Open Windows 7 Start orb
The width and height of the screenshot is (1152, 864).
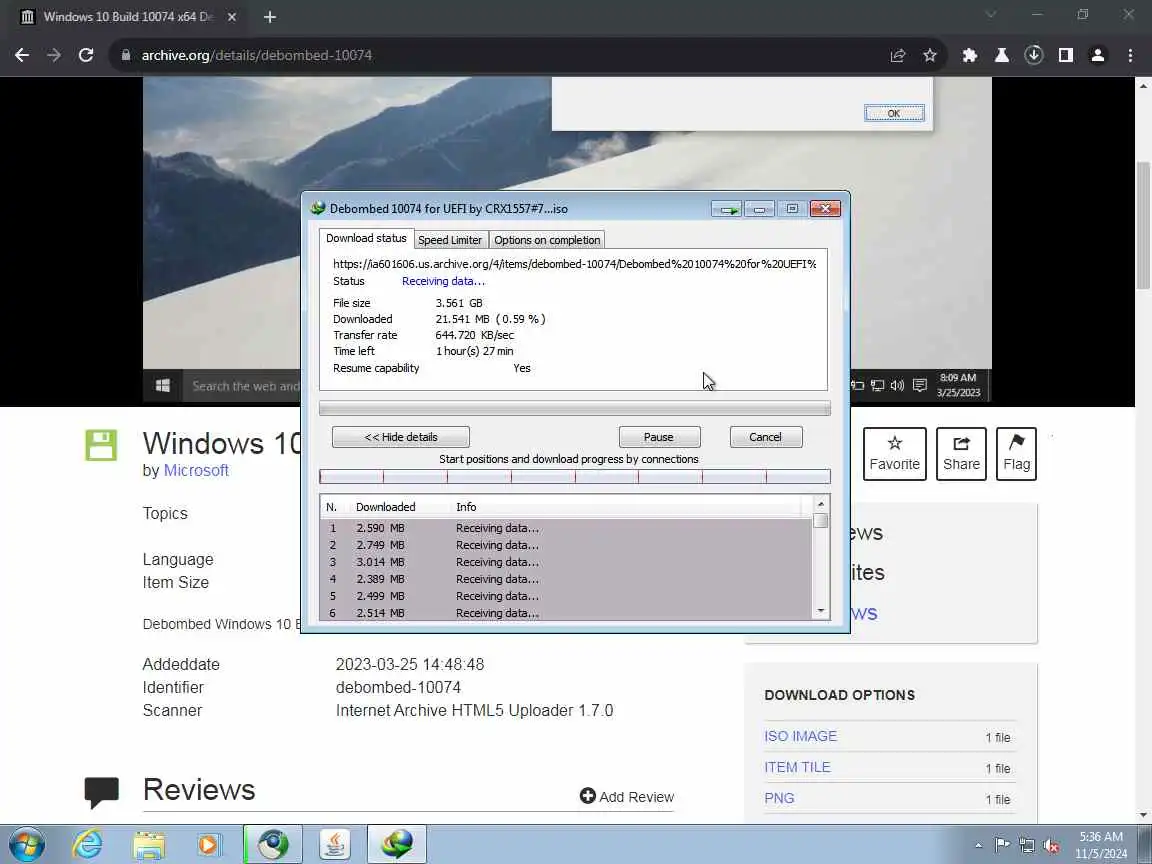[26, 844]
